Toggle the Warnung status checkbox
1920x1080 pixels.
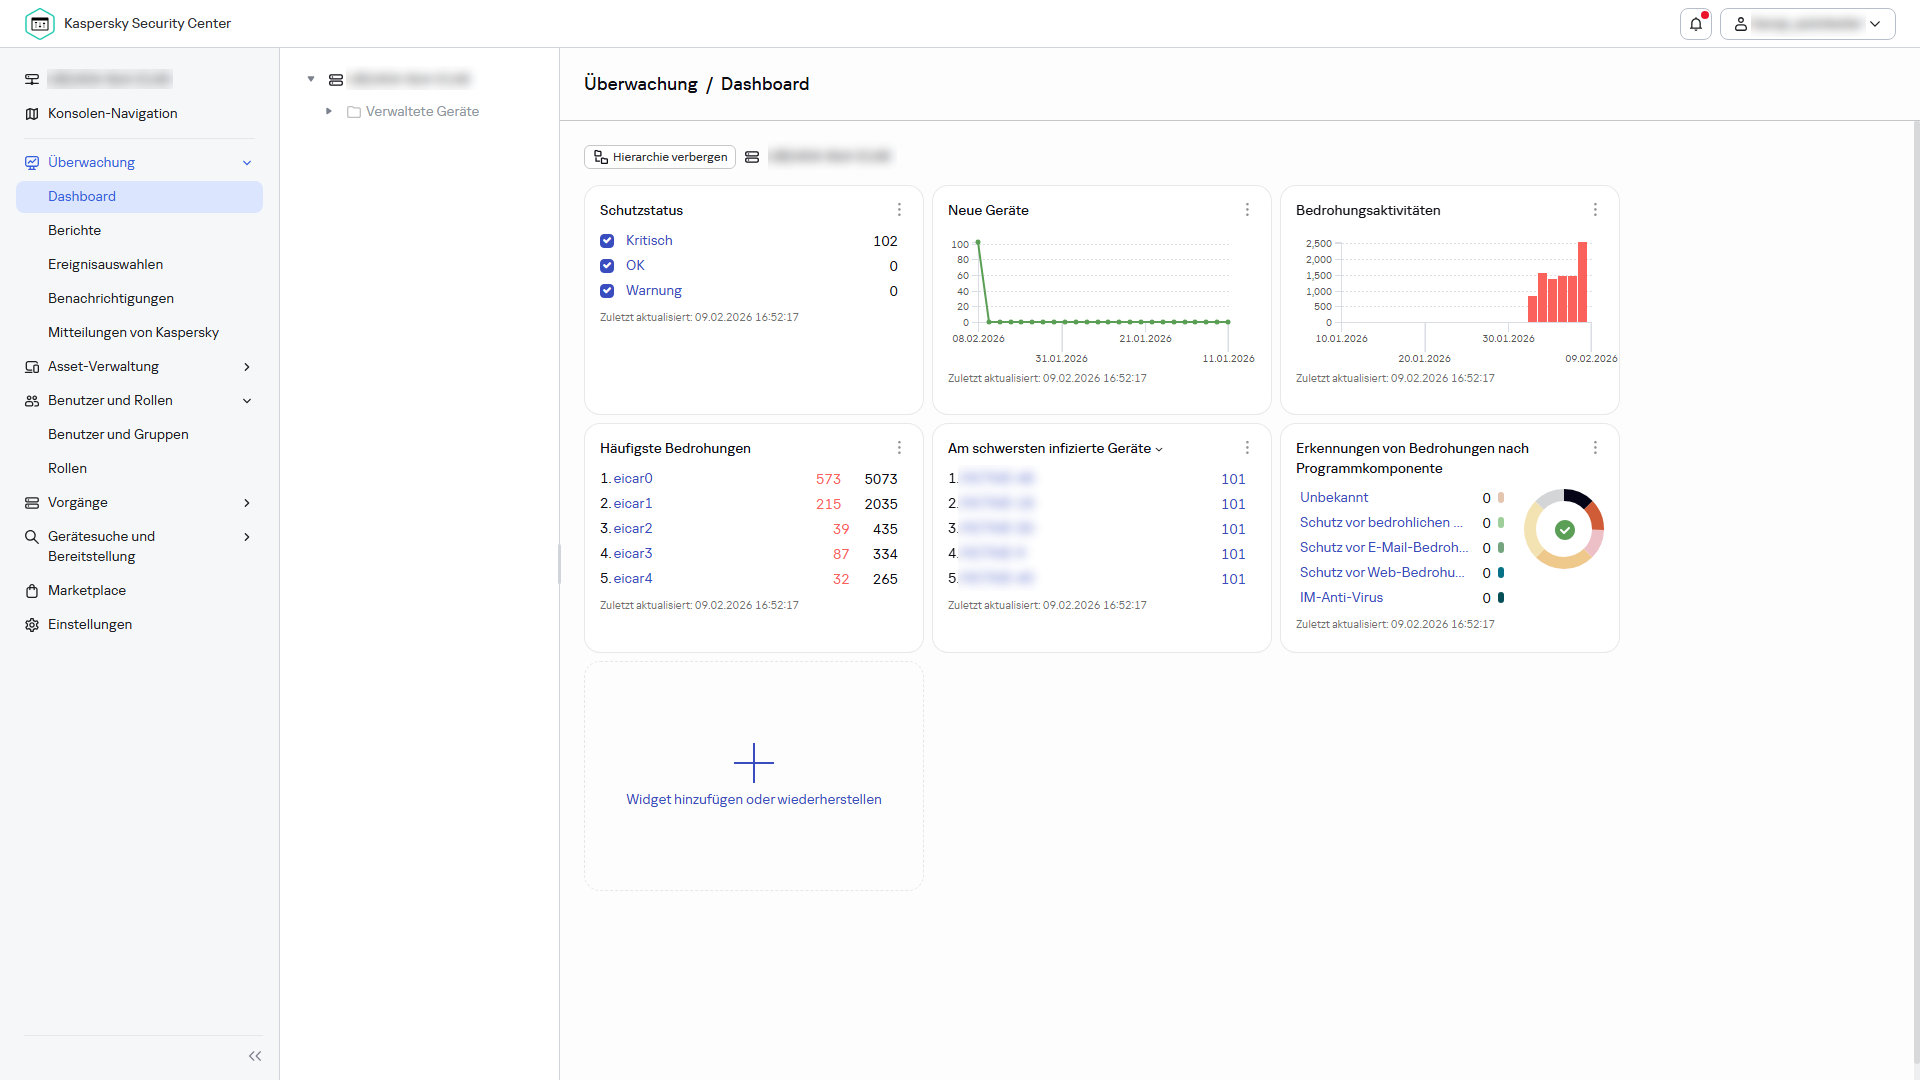(x=607, y=291)
